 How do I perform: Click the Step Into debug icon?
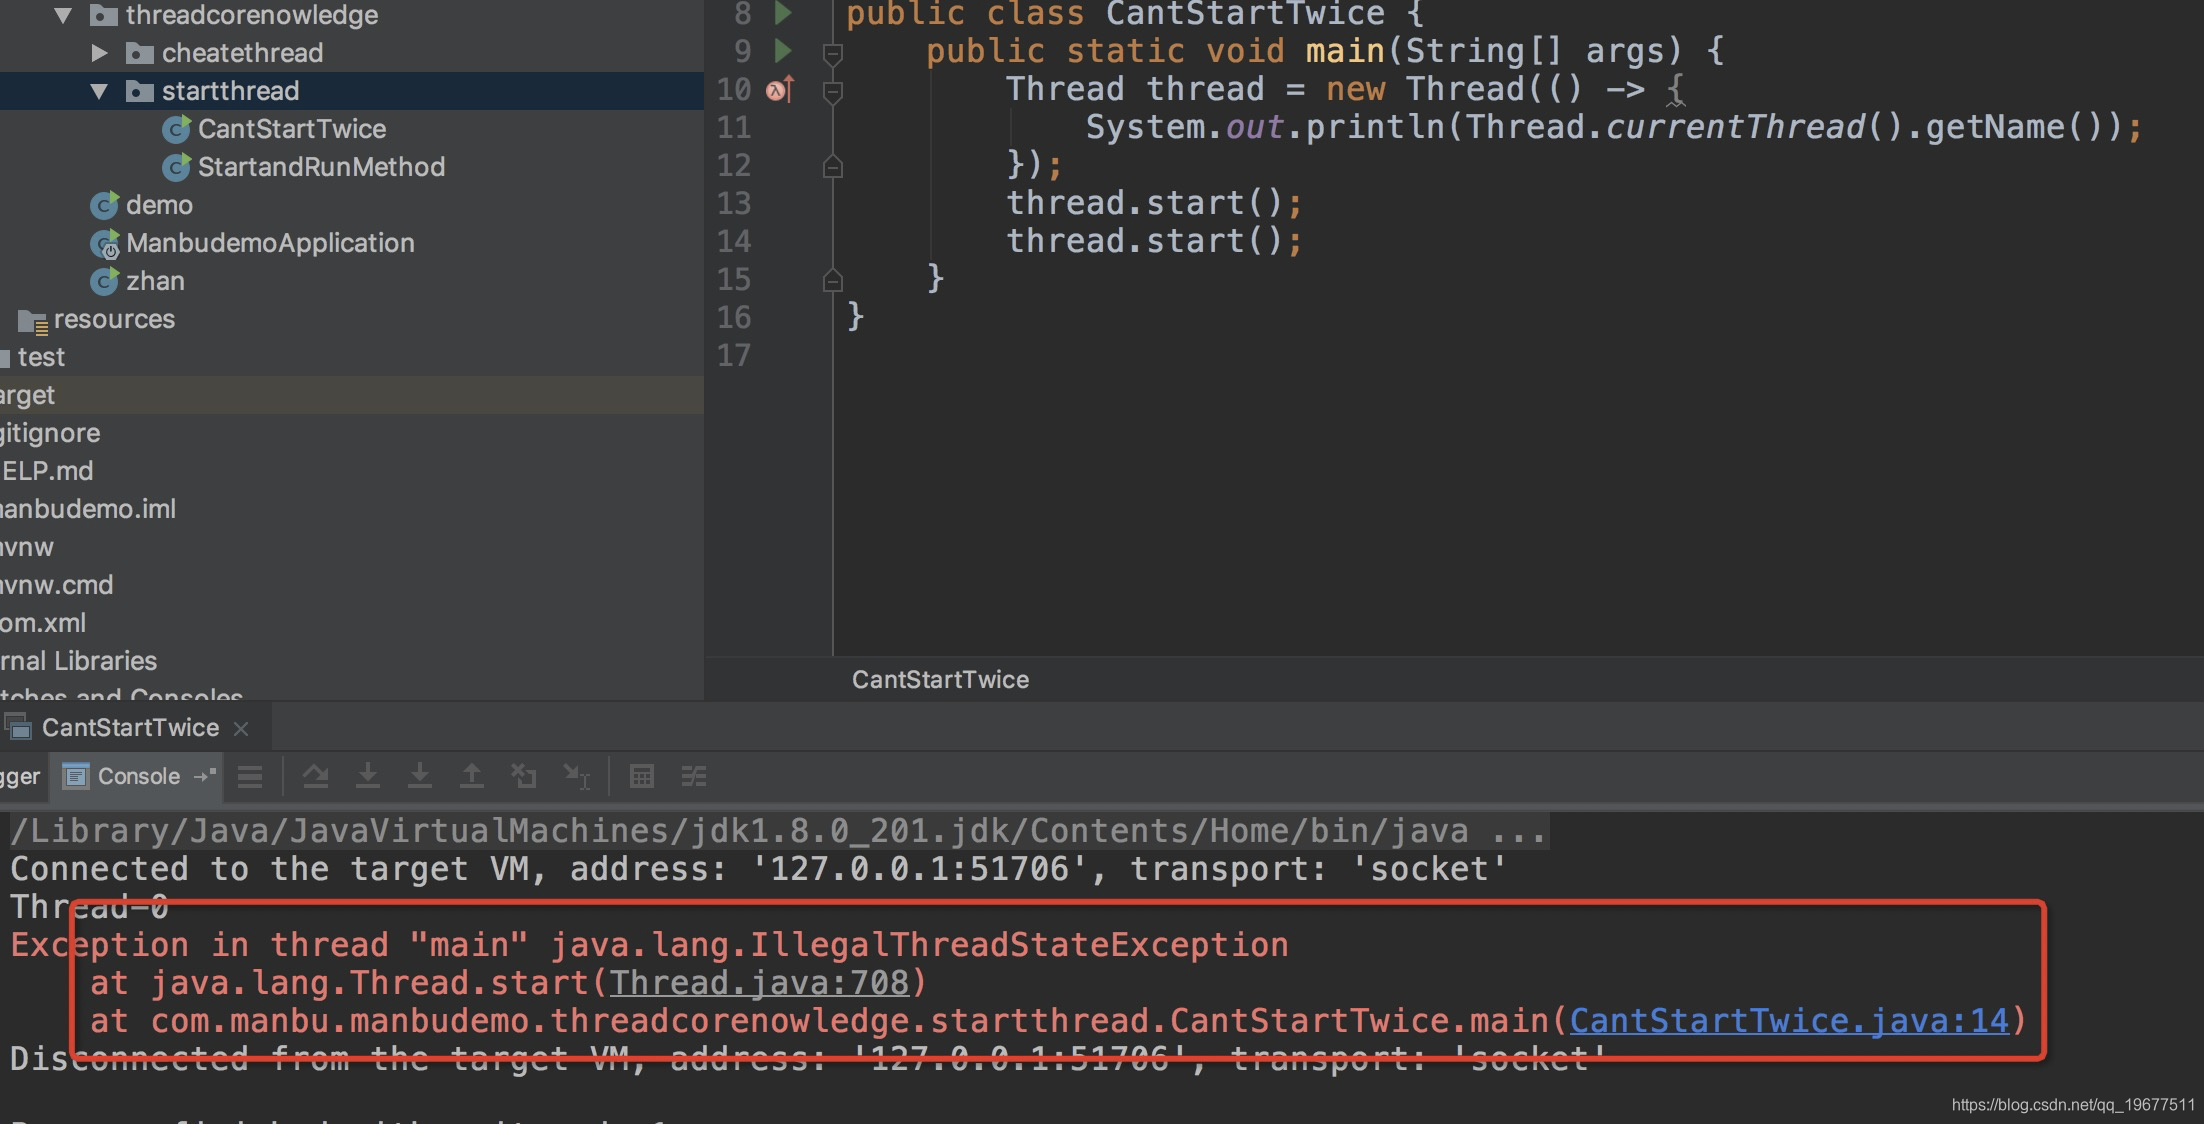pos(368,776)
